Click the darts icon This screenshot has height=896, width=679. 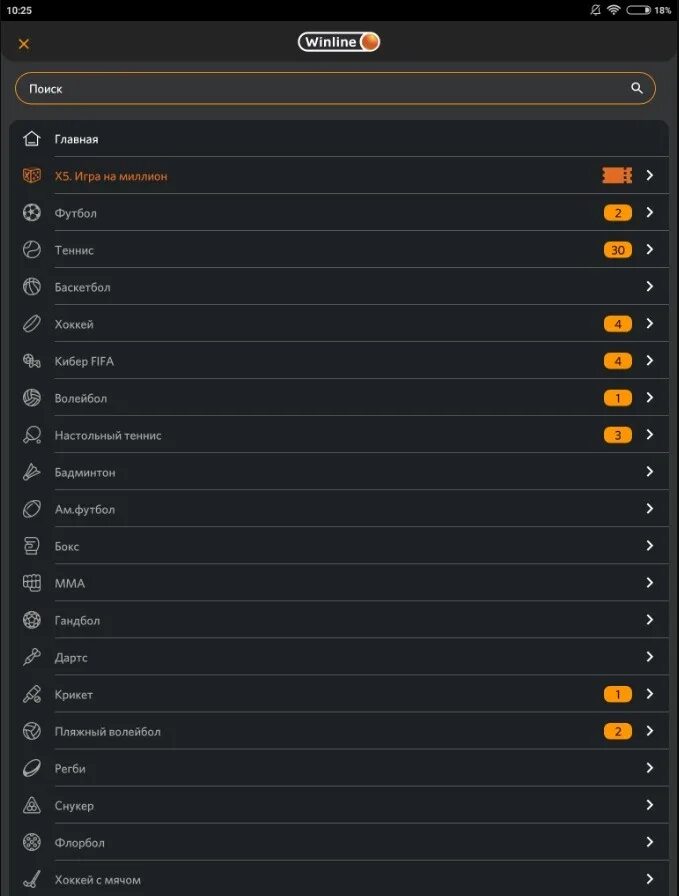tap(32, 657)
